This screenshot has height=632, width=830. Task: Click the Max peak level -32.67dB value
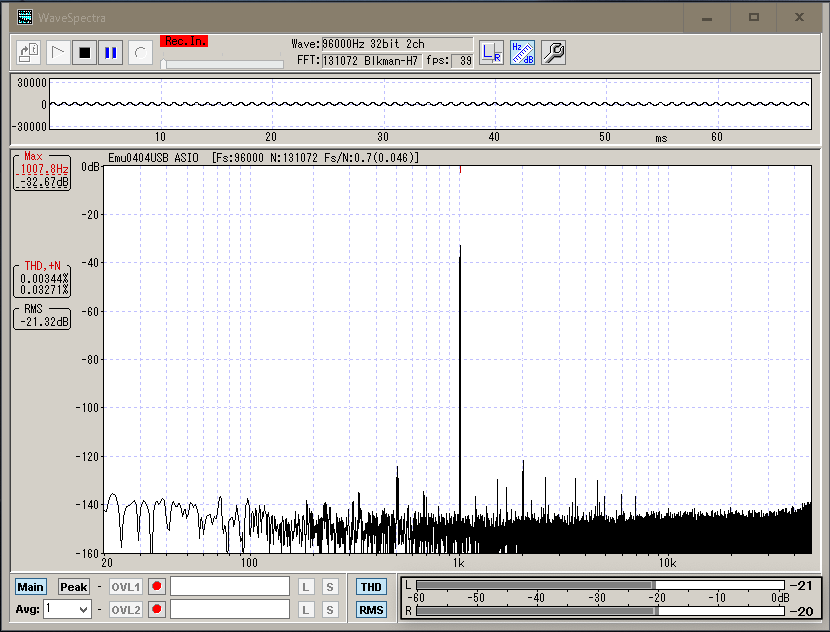point(44,182)
